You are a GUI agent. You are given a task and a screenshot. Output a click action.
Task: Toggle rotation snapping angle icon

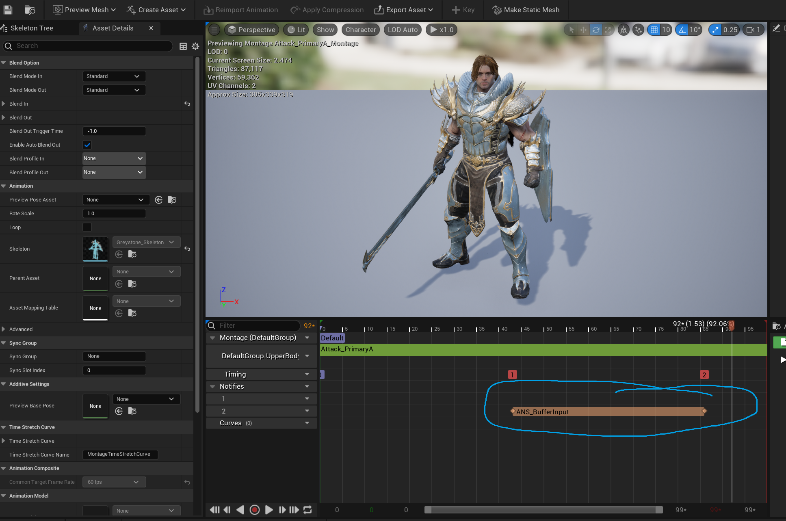coord(682,30)
